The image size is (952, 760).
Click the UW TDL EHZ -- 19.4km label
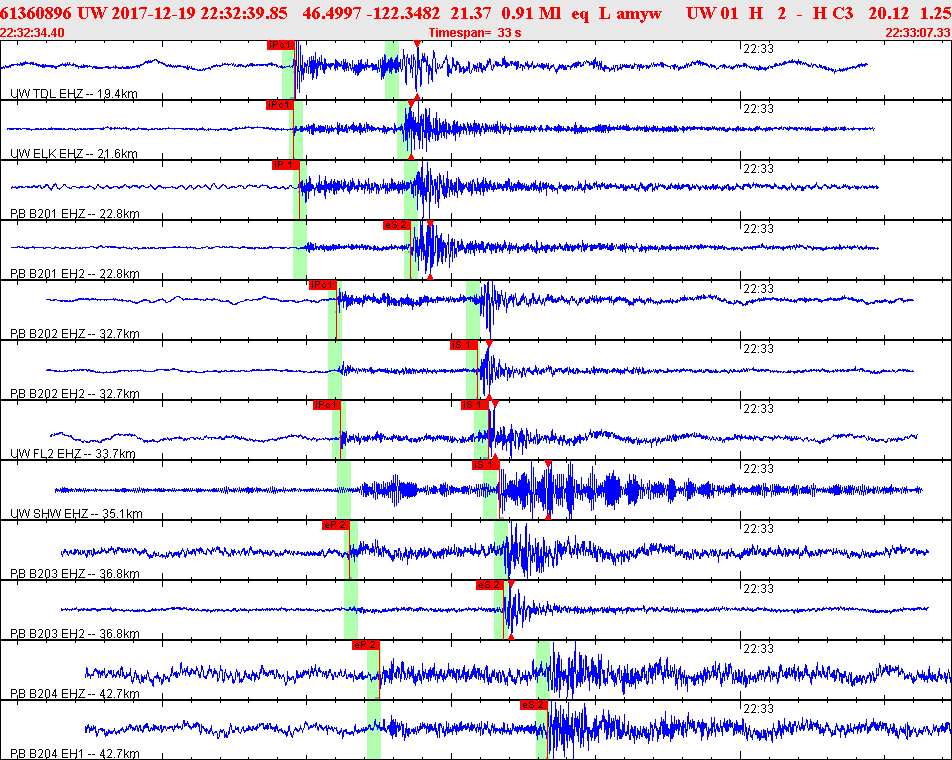[x=74, y=93]
